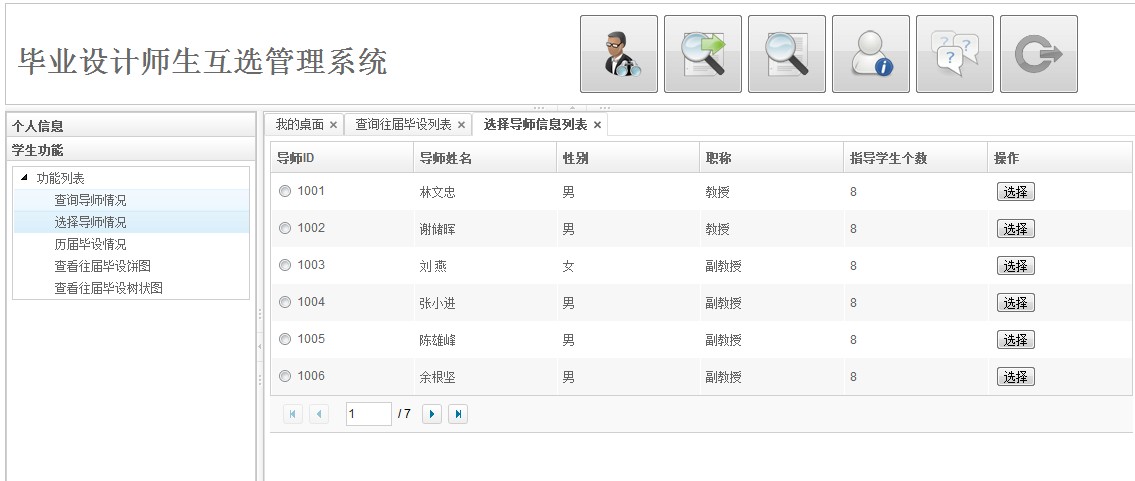Click the 操作 column header
This screenshot has width=1135, height=481.
[1060, 158]
